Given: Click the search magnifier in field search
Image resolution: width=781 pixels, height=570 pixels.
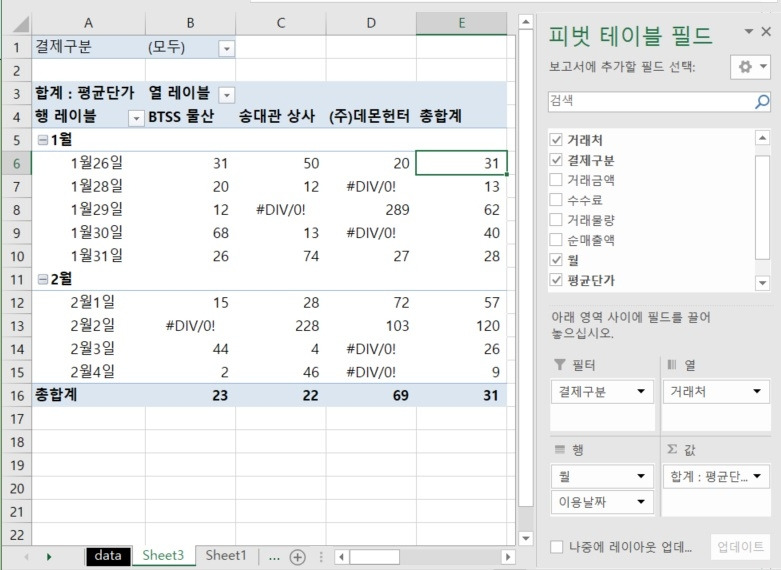Looking at the screenshot, I should point(762,102).
